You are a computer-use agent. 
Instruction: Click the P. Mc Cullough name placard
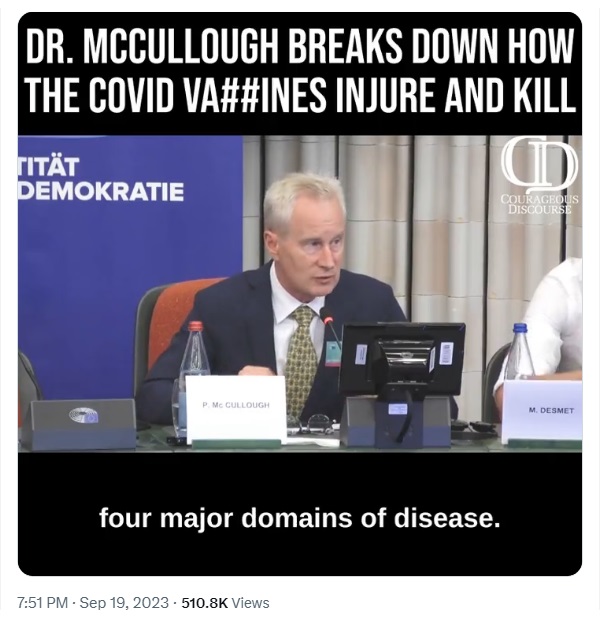(236, 409)
